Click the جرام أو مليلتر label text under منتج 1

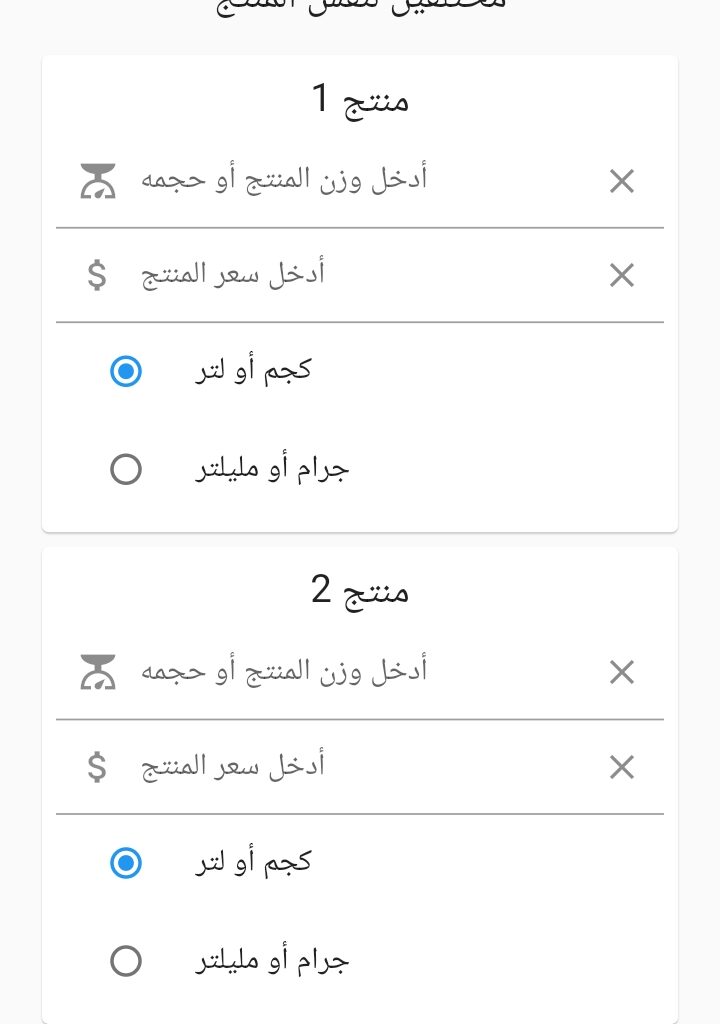[x=272, y=469]
